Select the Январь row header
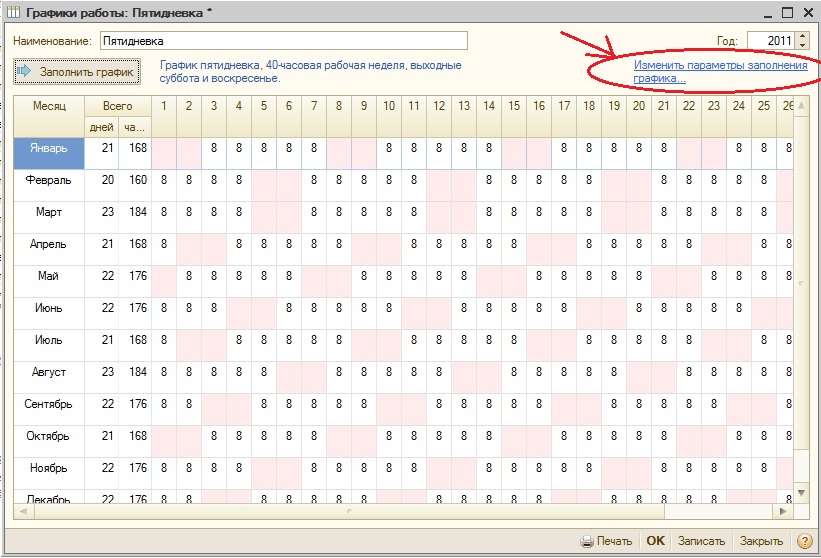821x558 pixels. (x=49, y=153)
